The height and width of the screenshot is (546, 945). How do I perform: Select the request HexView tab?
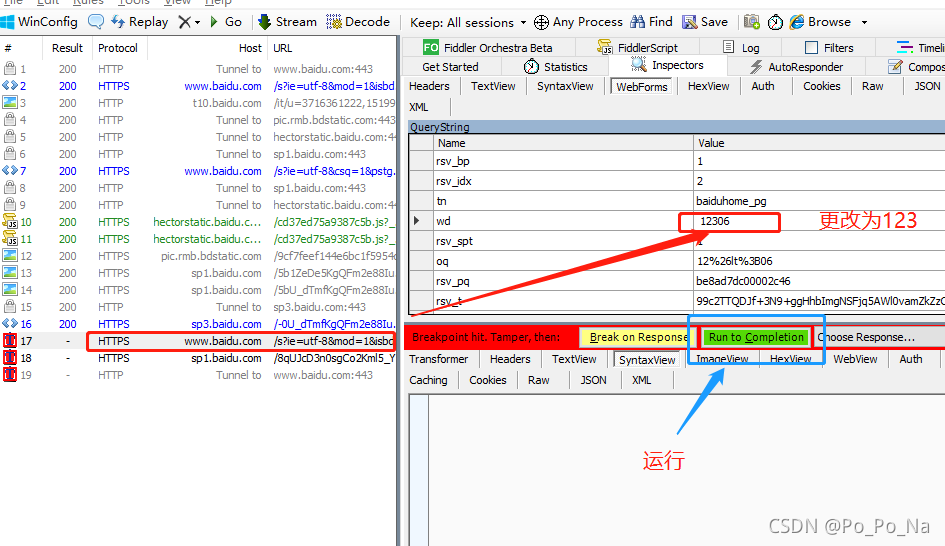(708, 86)
